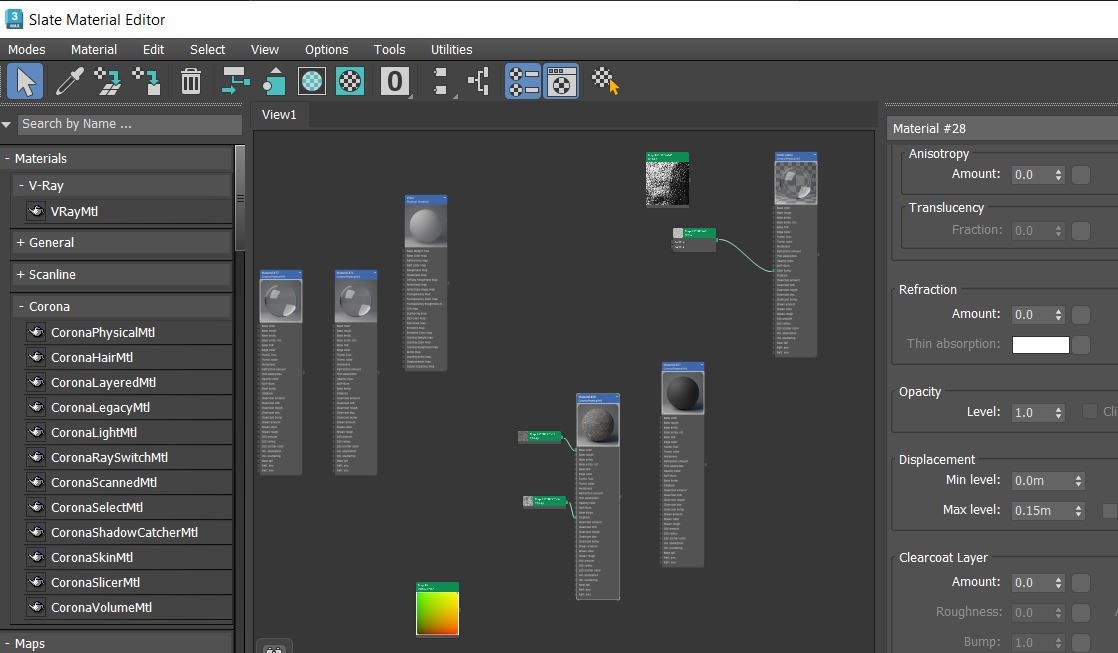This screenshot has height=653, width=1118.
Task: Open the Select menu
Action: pyautogui.click(x=207, y=49)
